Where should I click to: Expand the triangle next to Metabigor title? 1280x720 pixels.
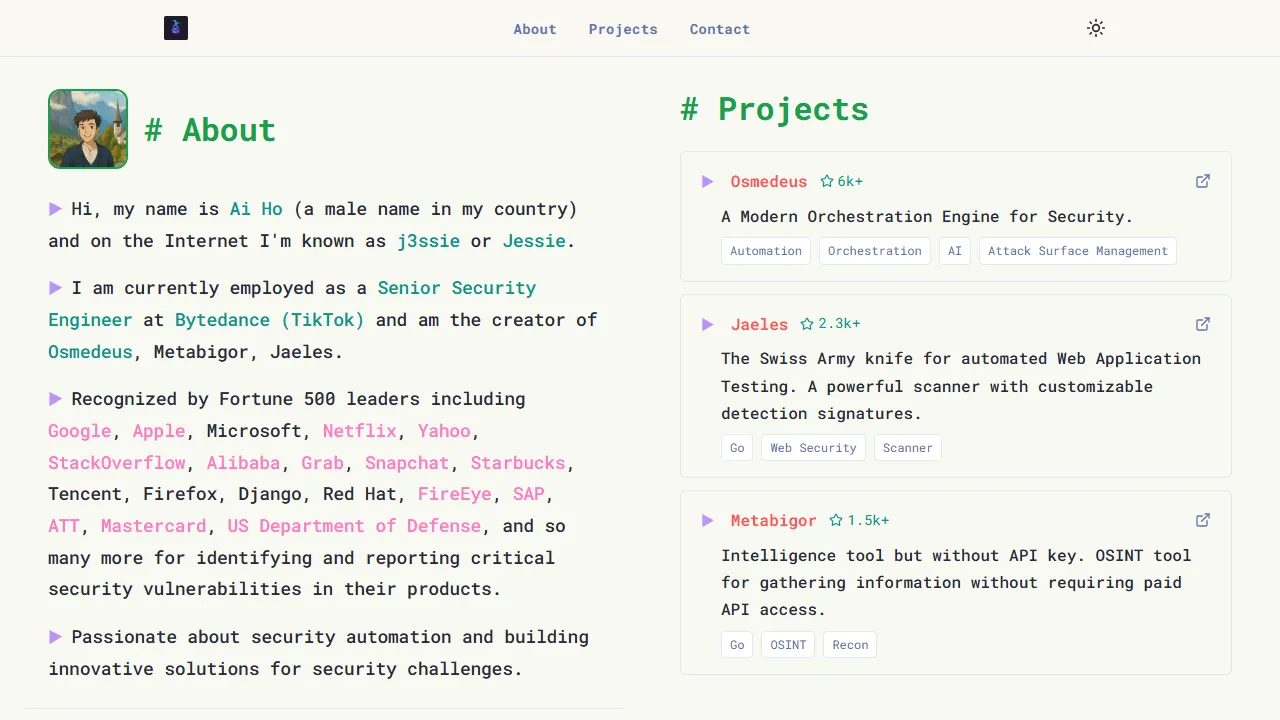point(708,520)
